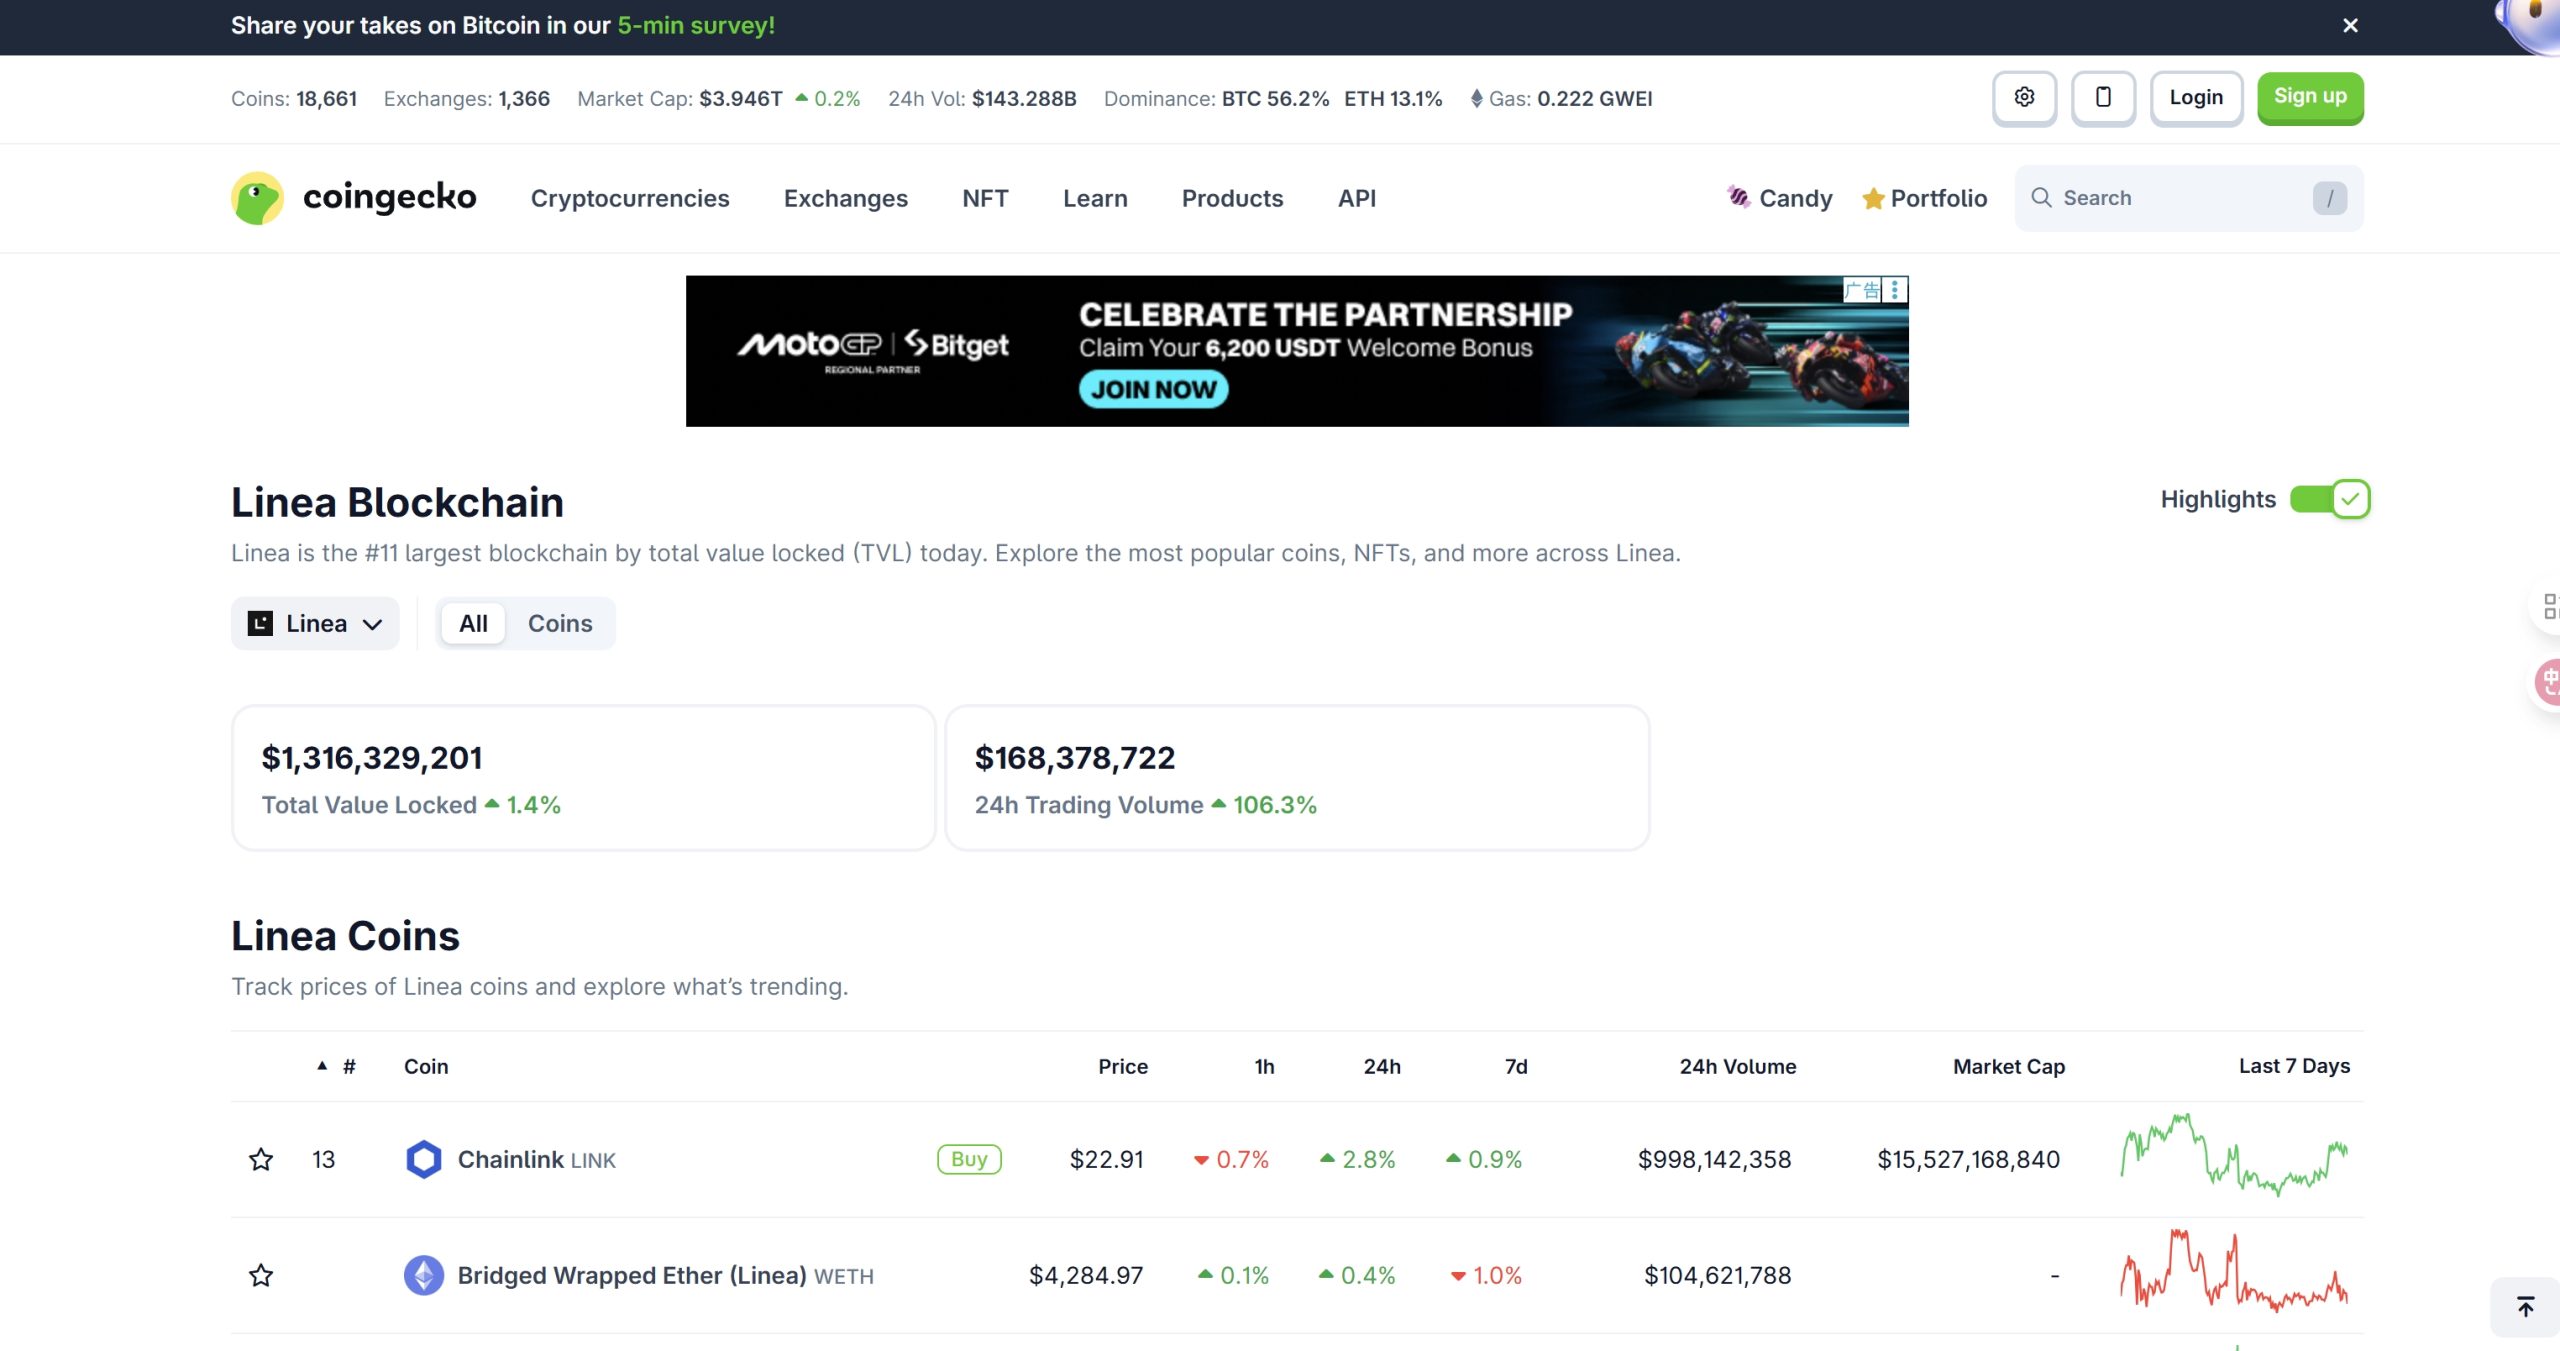This screenshot has width=2560, height=1351.
Task: Click the WETH 7-day sparkline chart
Action: coord(2234,1270)
